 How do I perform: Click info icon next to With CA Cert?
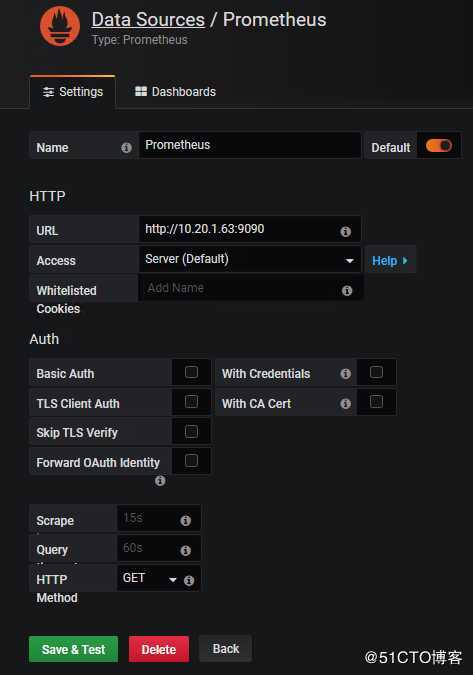(x=345, y=404)
